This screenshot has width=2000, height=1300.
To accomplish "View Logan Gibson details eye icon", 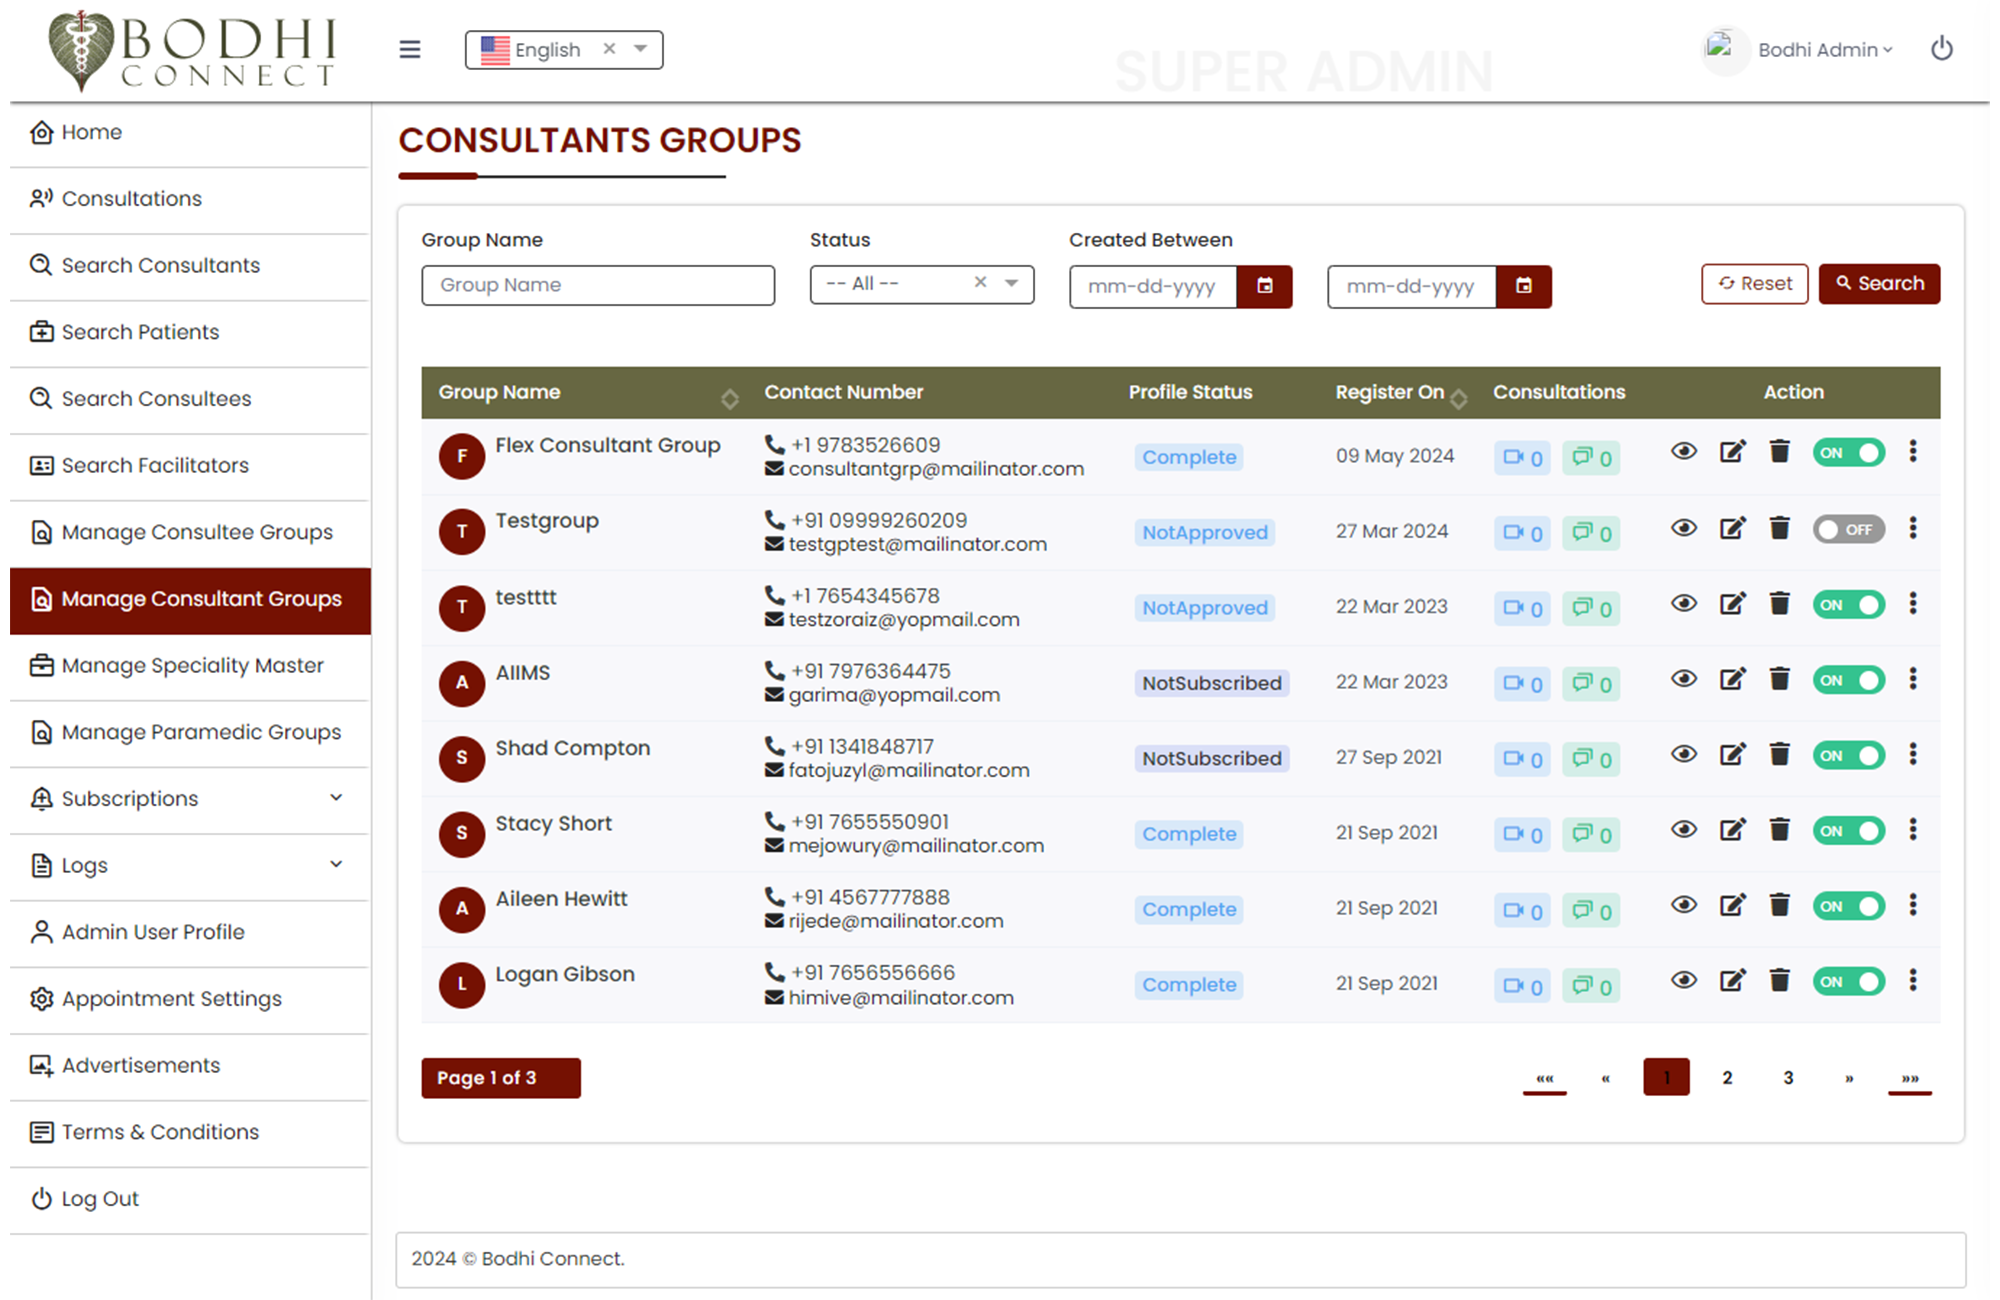I will point(1684,980).
